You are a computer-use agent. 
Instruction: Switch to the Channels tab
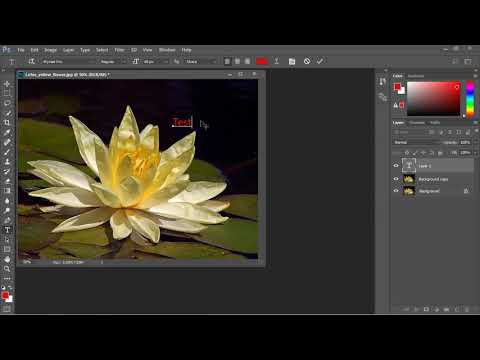pyautogui.click(x=417, y=123)
